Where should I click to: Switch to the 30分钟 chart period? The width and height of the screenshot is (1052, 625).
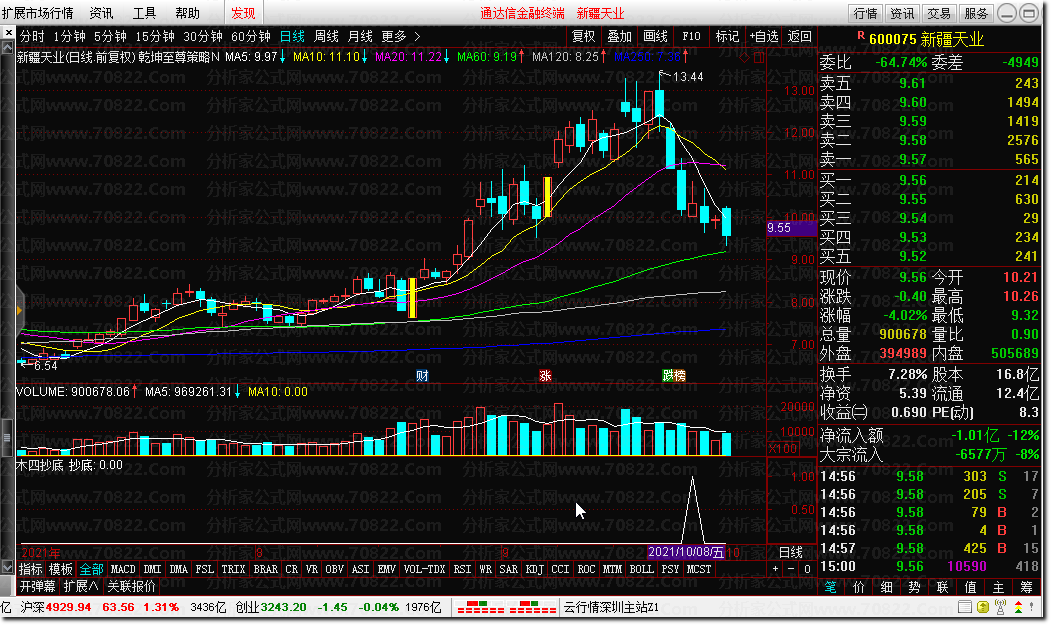point(203,36)
